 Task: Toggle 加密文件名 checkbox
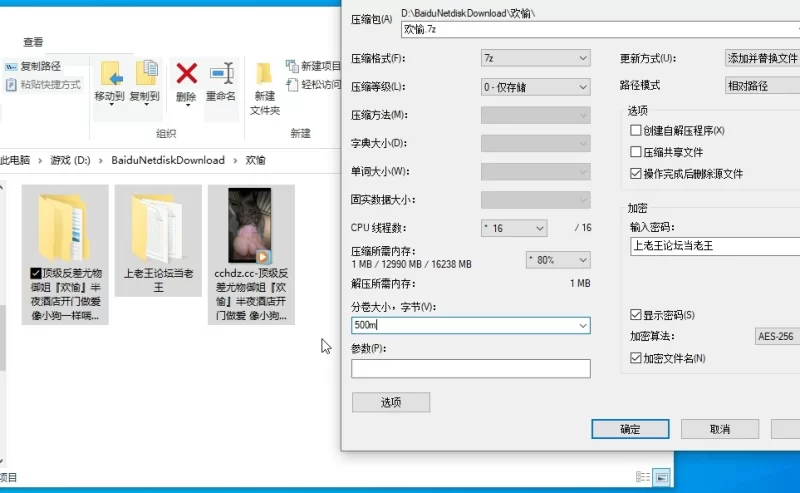point(635,358)
